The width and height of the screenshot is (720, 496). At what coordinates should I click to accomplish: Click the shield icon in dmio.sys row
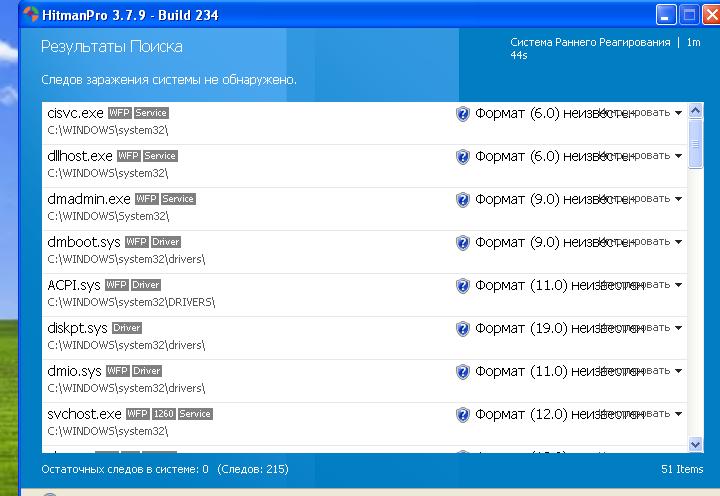click(462, 371)
